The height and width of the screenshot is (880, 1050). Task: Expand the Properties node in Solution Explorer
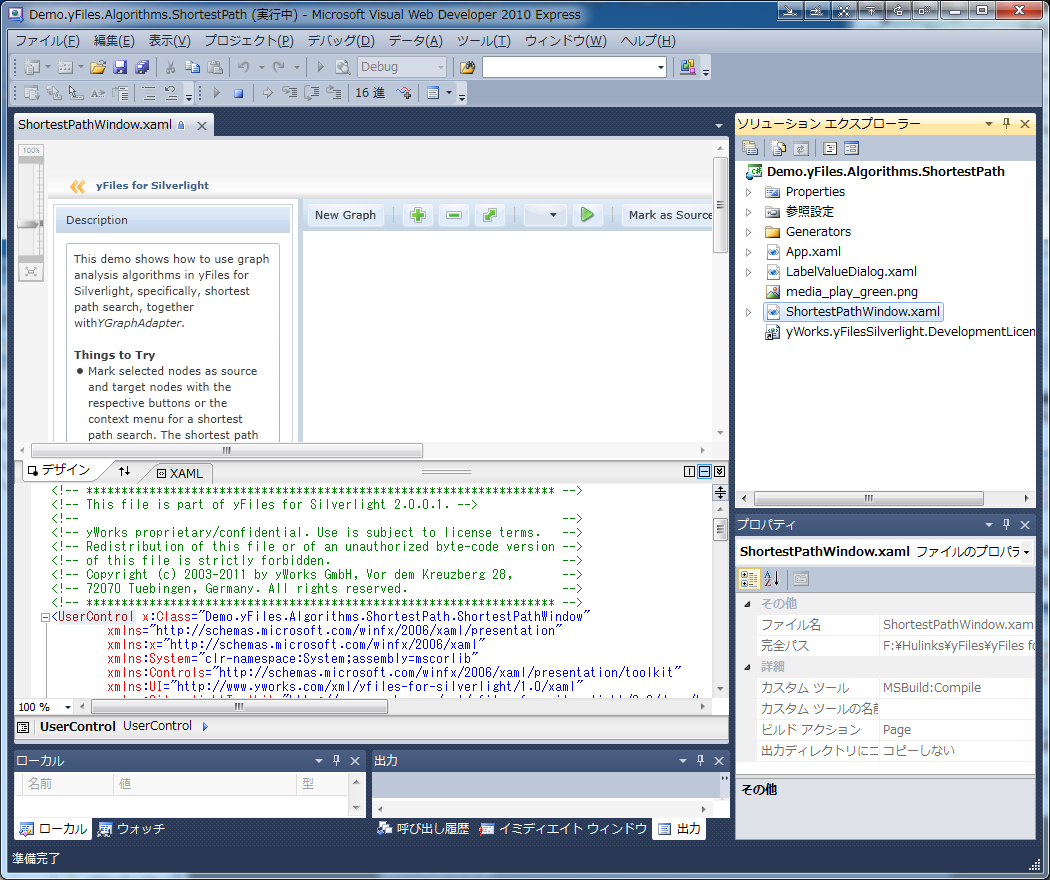point(749,192)
